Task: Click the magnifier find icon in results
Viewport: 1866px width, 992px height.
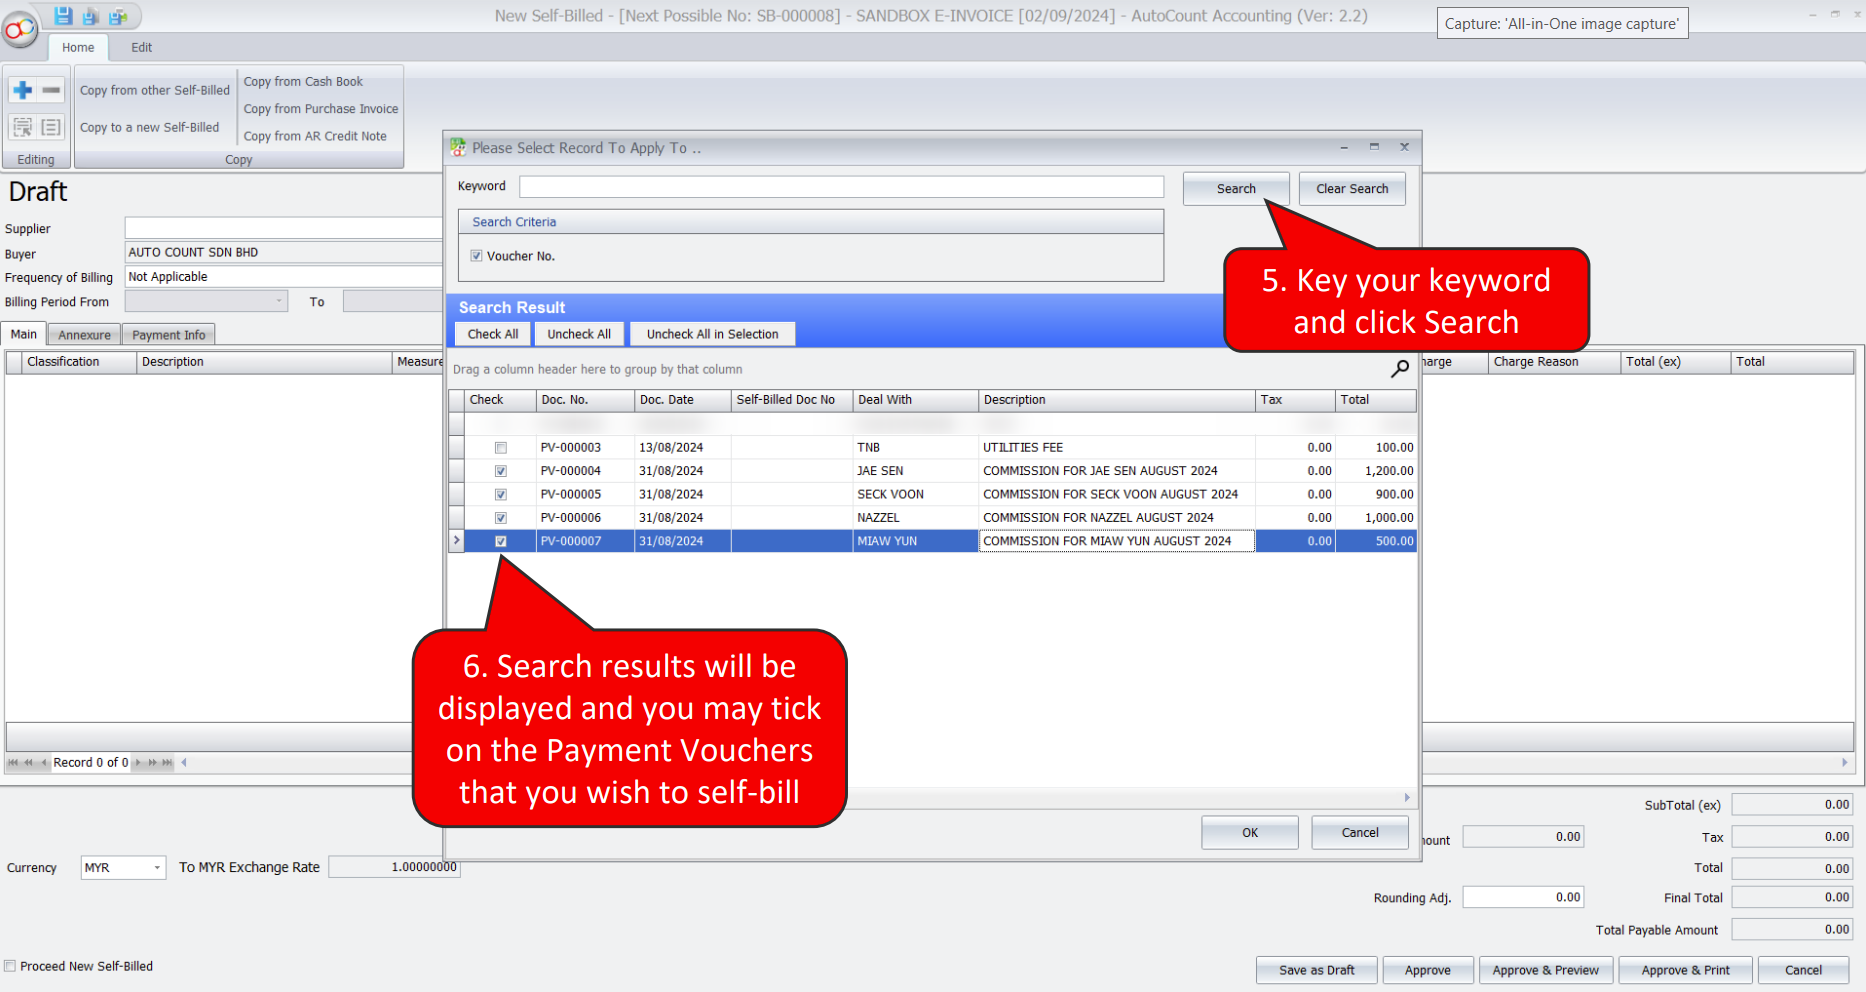Action: [x=1399, y=369]
